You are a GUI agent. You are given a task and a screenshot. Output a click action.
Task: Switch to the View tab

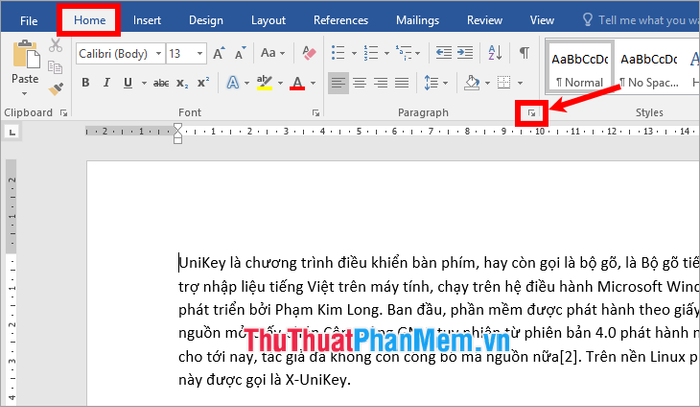(542, 21)
